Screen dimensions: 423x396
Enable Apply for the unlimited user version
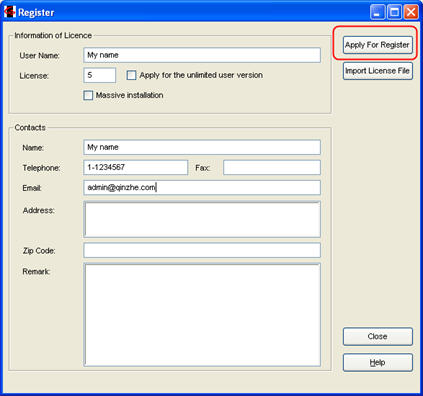pyautogui.click(x=131, y=75)
